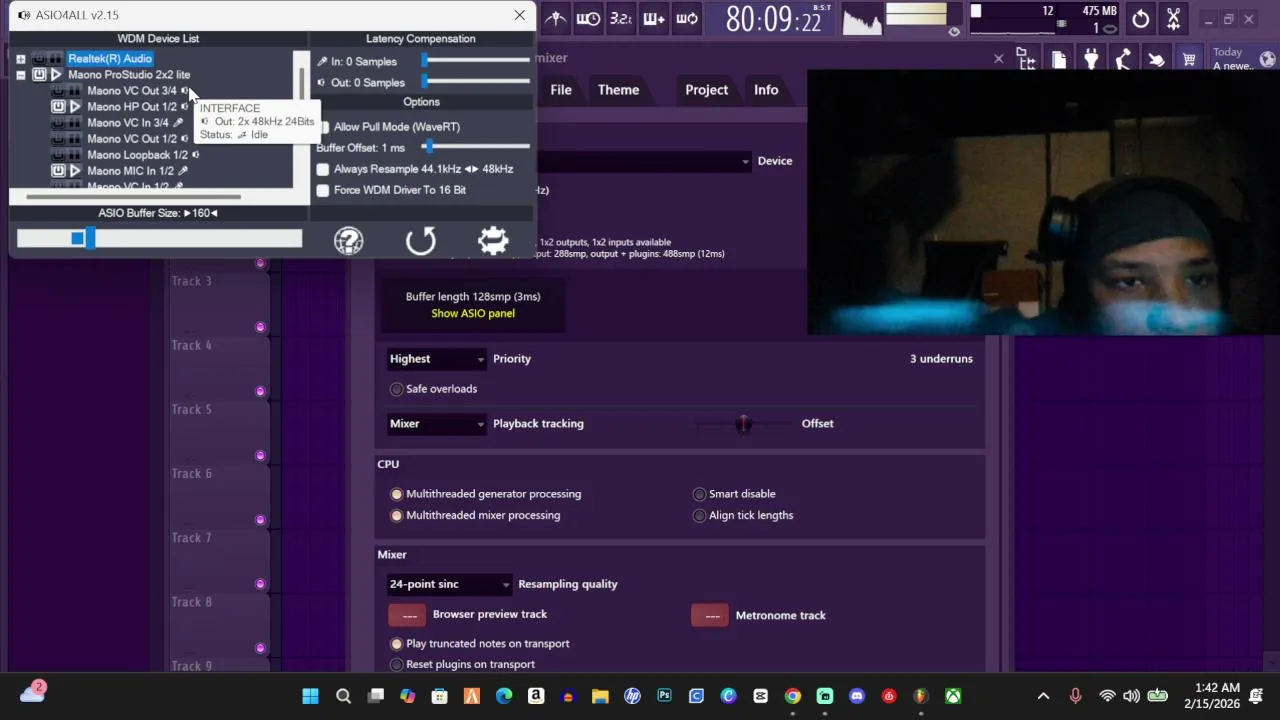Screen dimensions: 1280x720
Task: Click the WDM device list horizontal scrollbar
Action: point(135,197)
